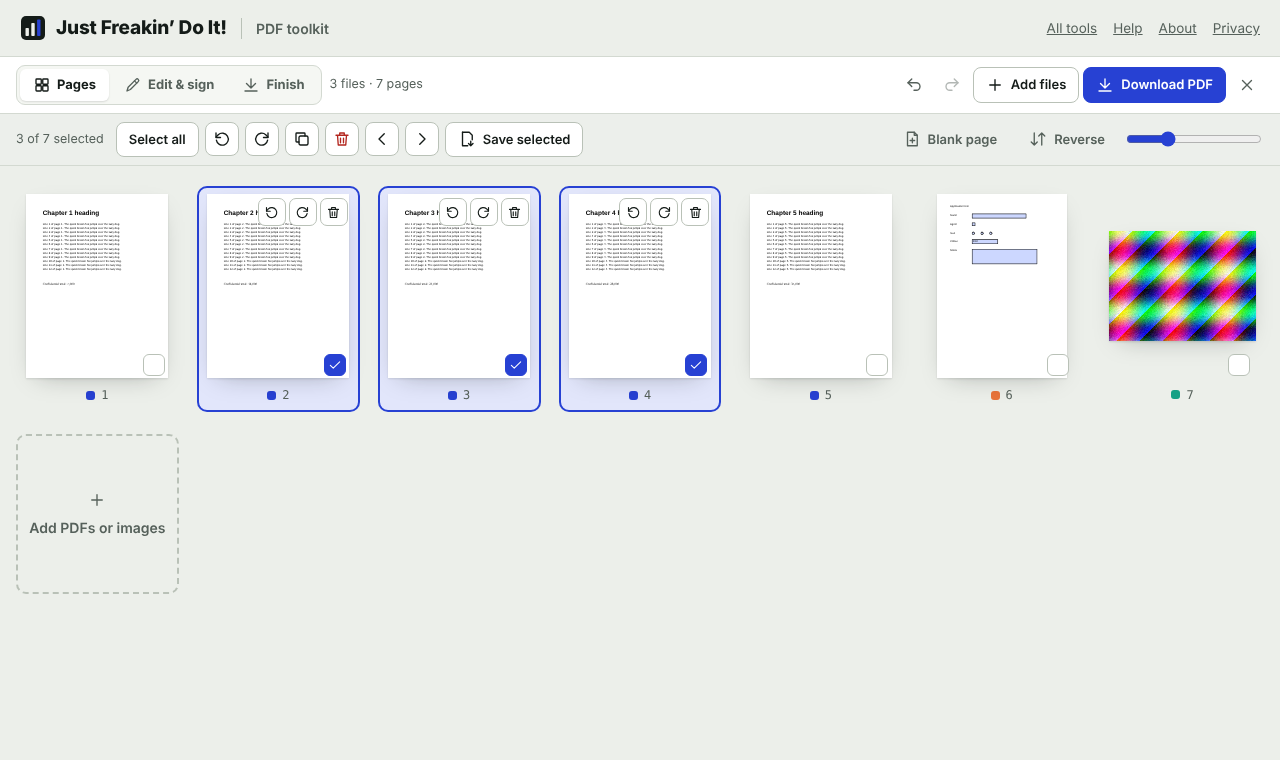The height and width of the screenshot is (760, 1280).
Task: Check the page 5 selection box
Action: coord(877,365)
